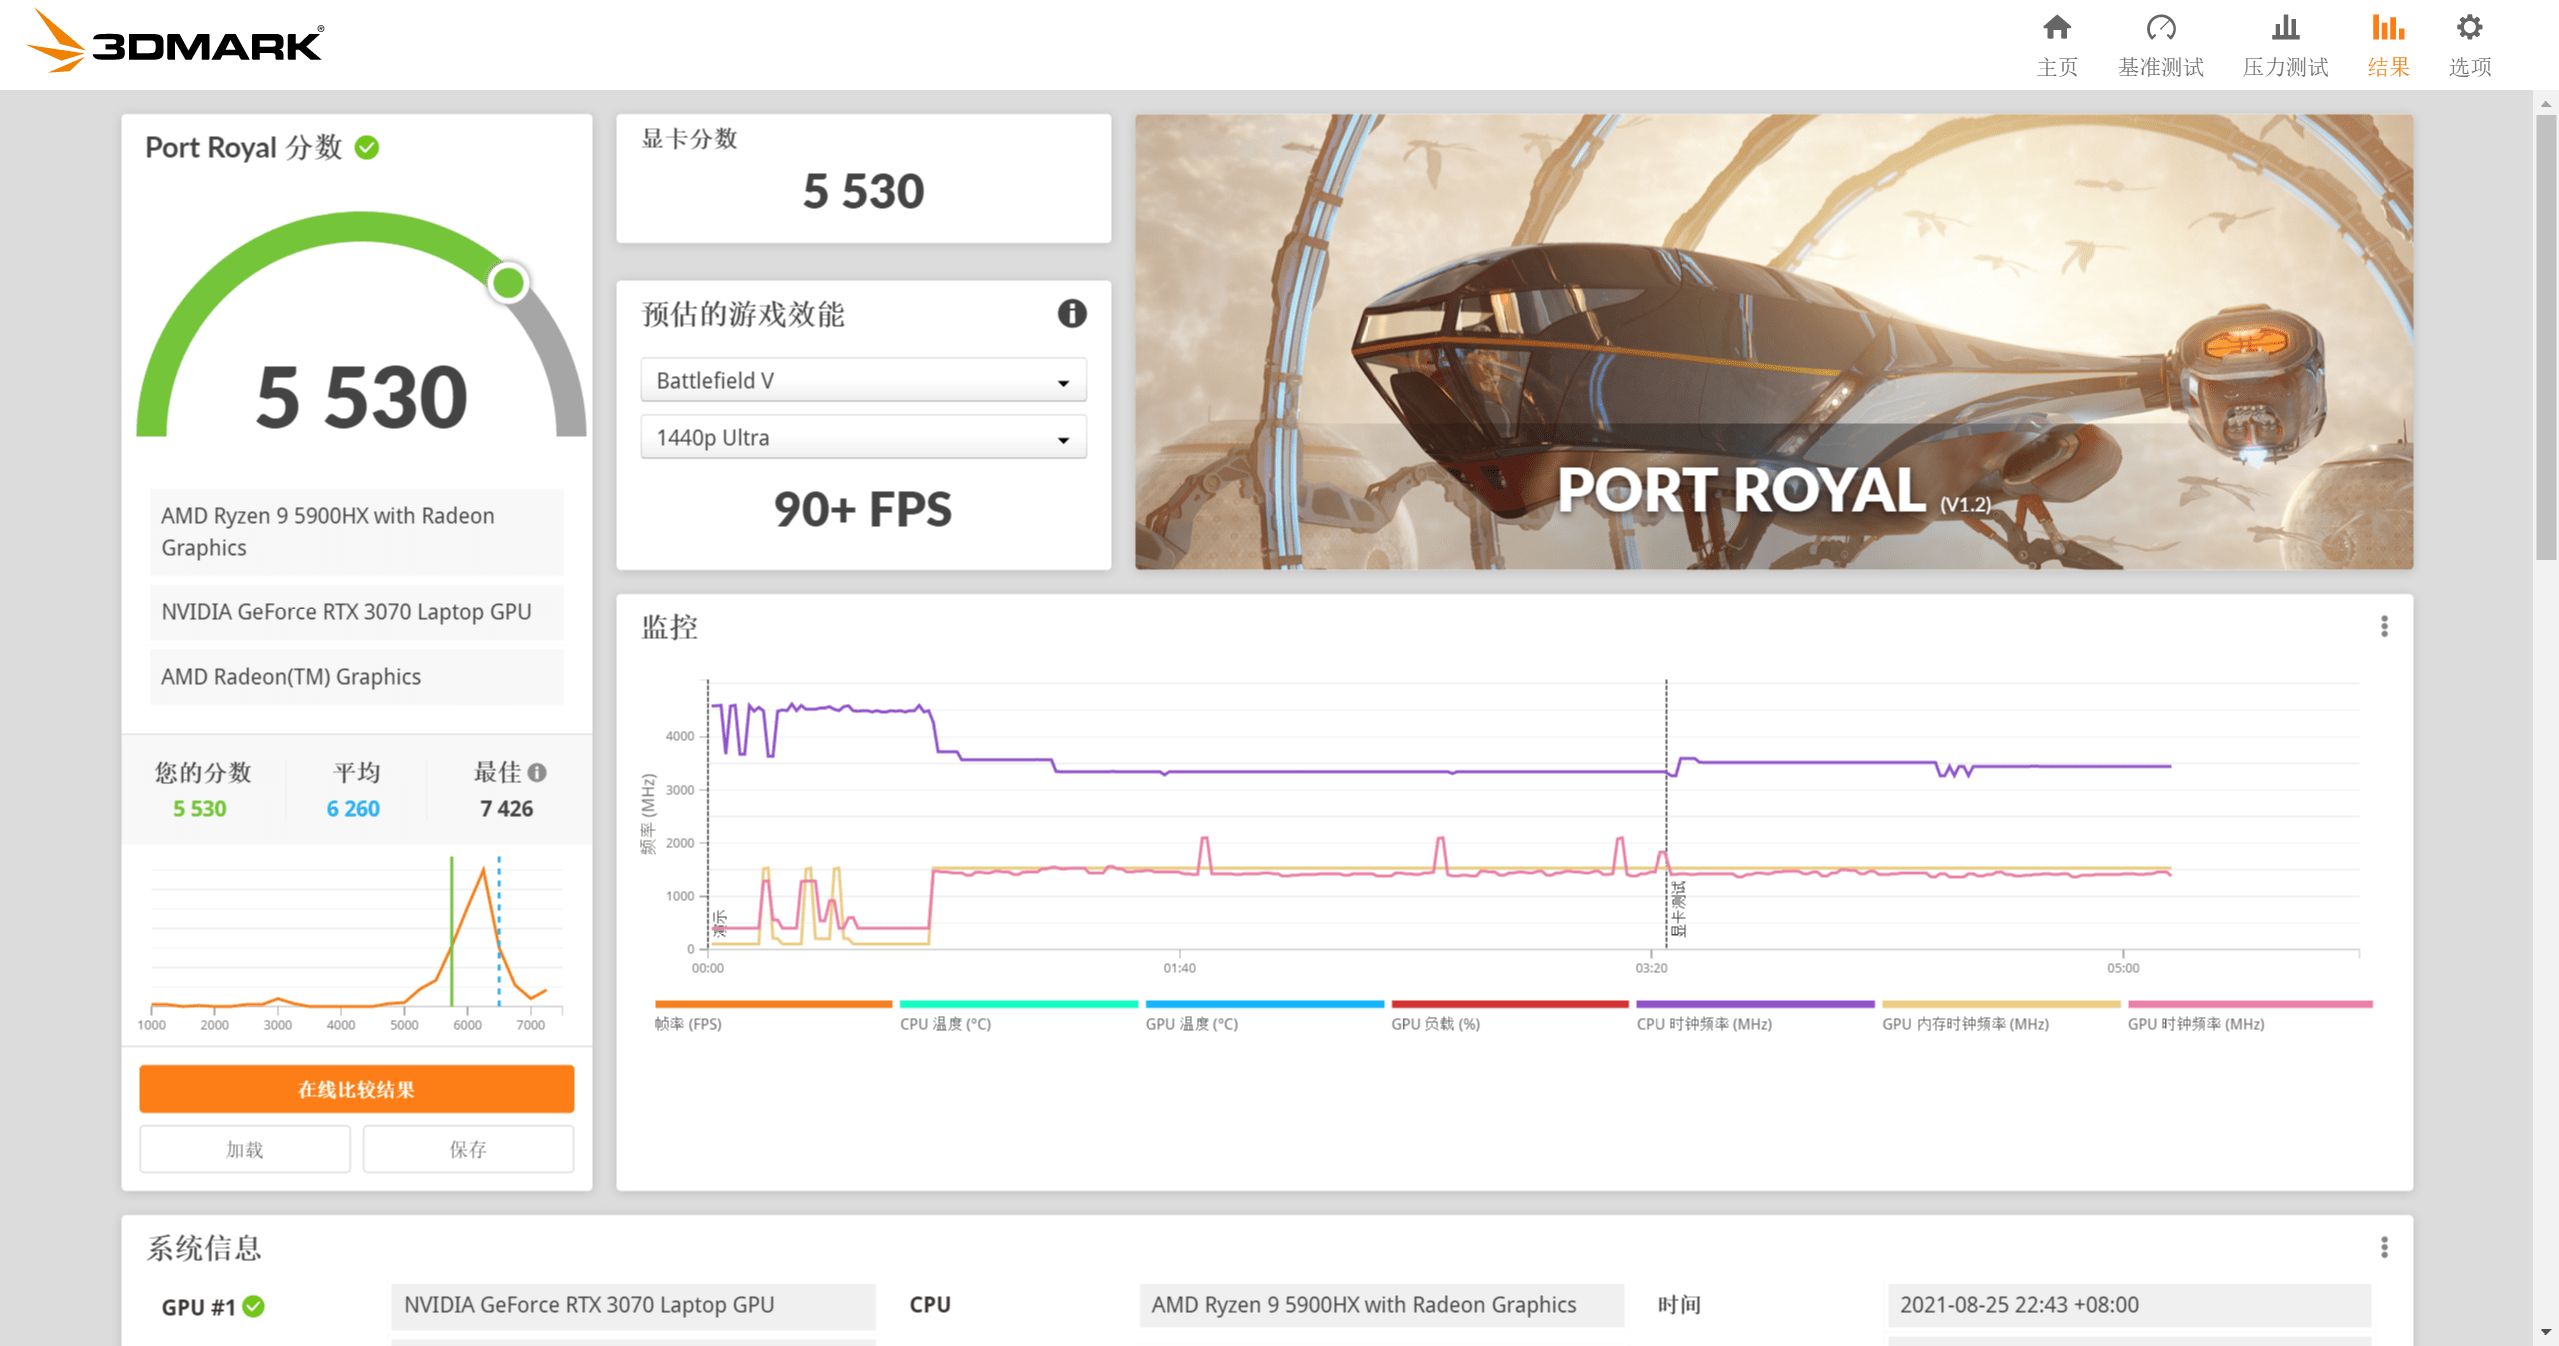Viewport: 2559px width, 1346px height.
Task: Expand the 1440p Ultra resolution dropdown
Action: [863, 437]
